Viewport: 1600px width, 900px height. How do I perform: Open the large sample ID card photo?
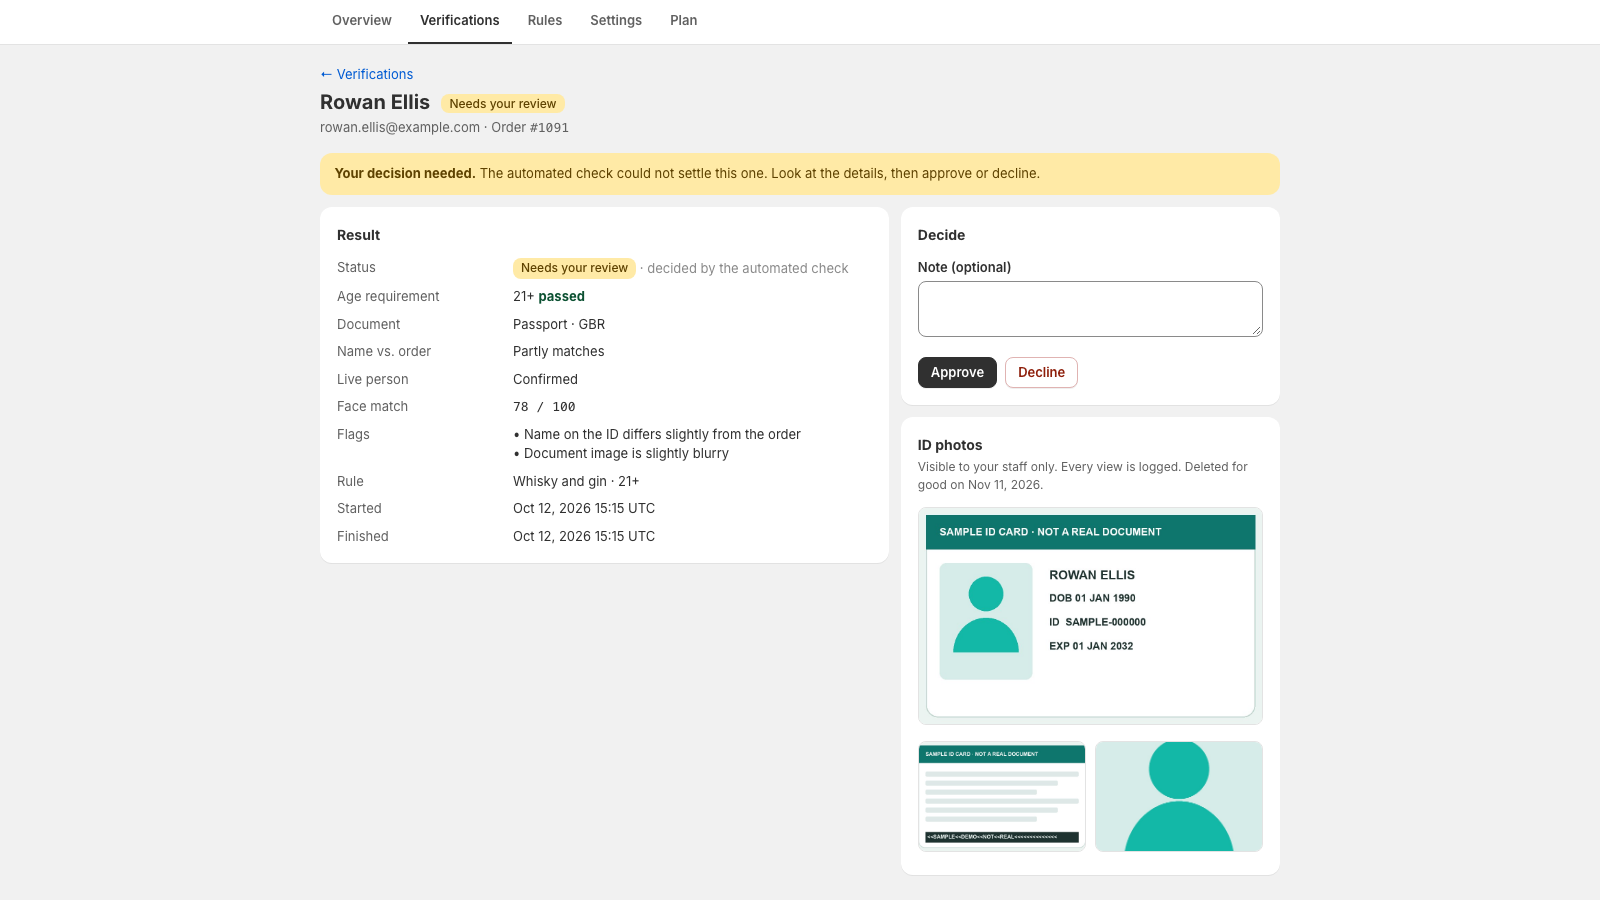[1090, 616]
